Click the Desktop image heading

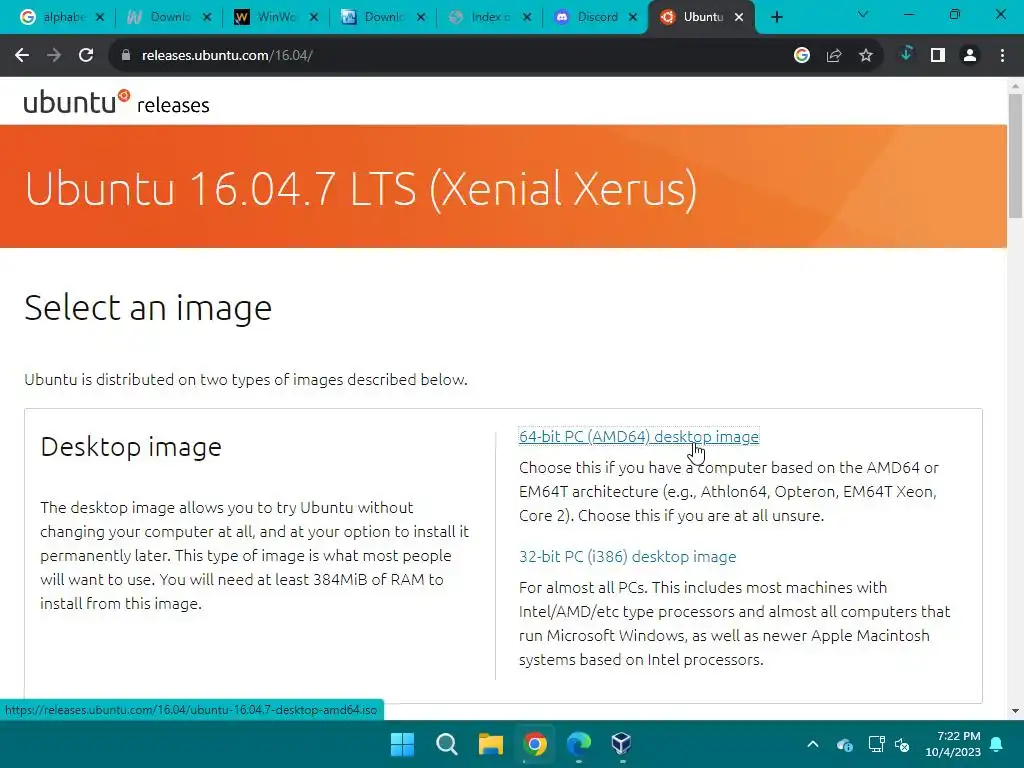pos(131,447)
